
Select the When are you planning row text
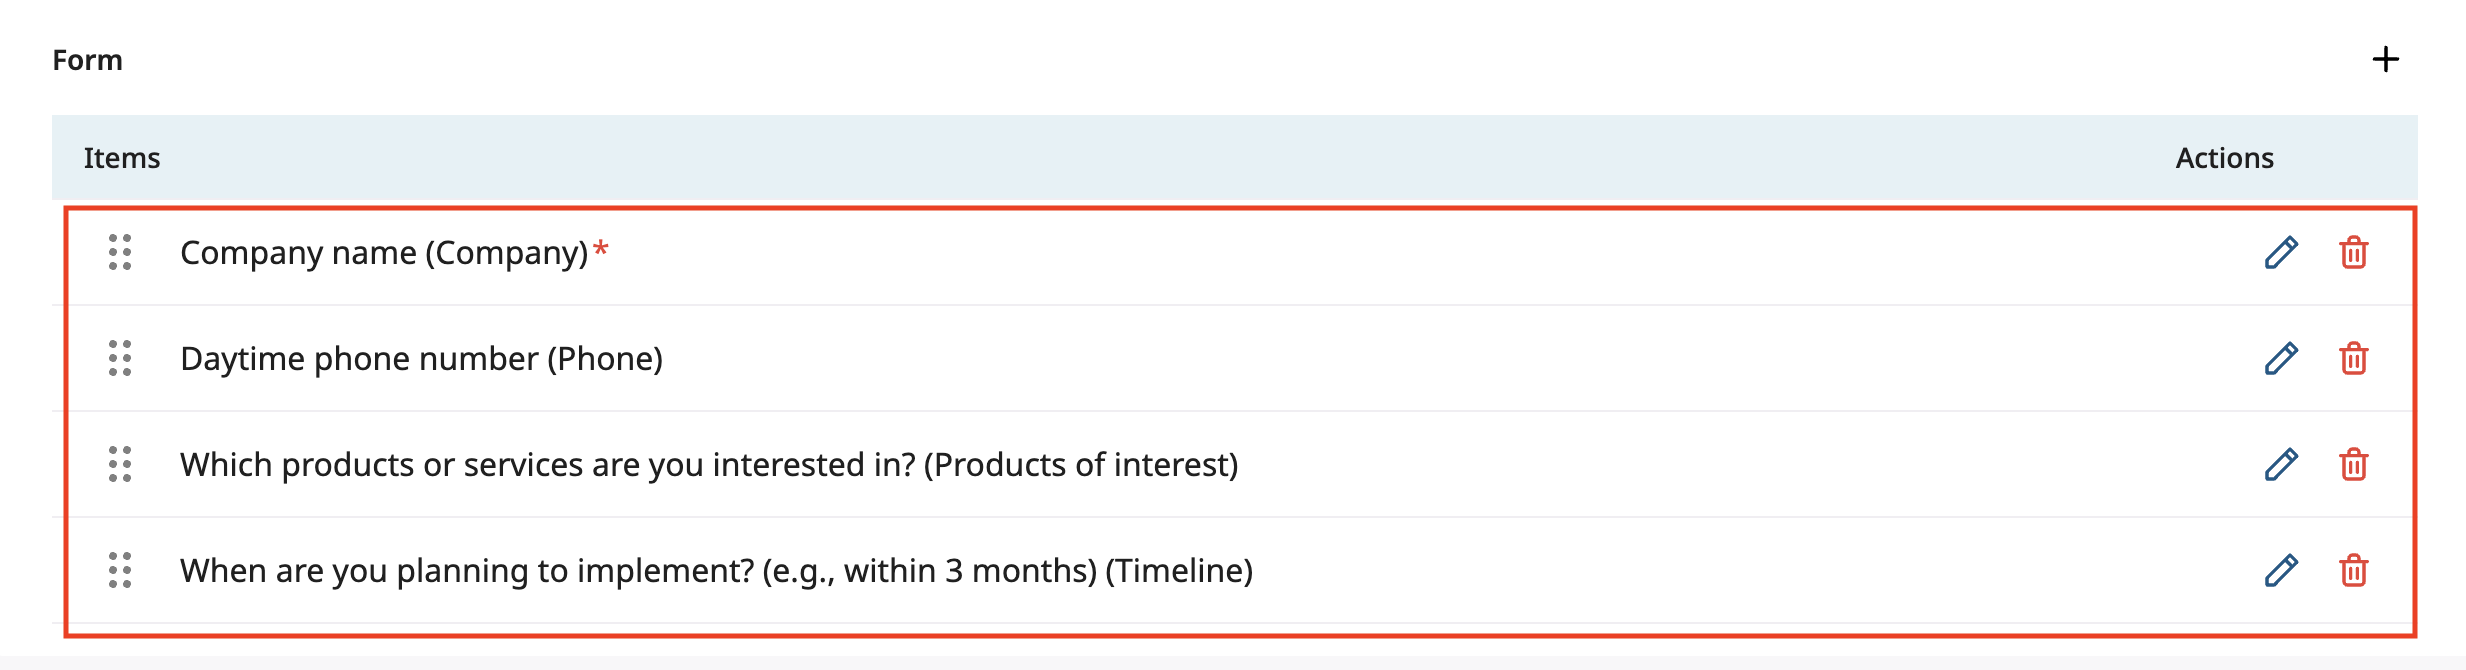point(716,571)
